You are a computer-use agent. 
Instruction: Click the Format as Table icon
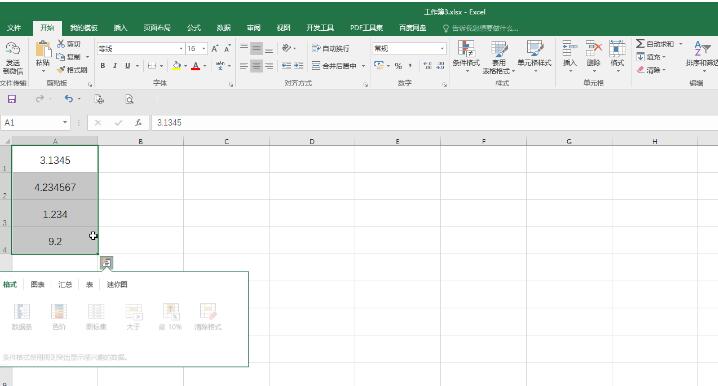499,49
